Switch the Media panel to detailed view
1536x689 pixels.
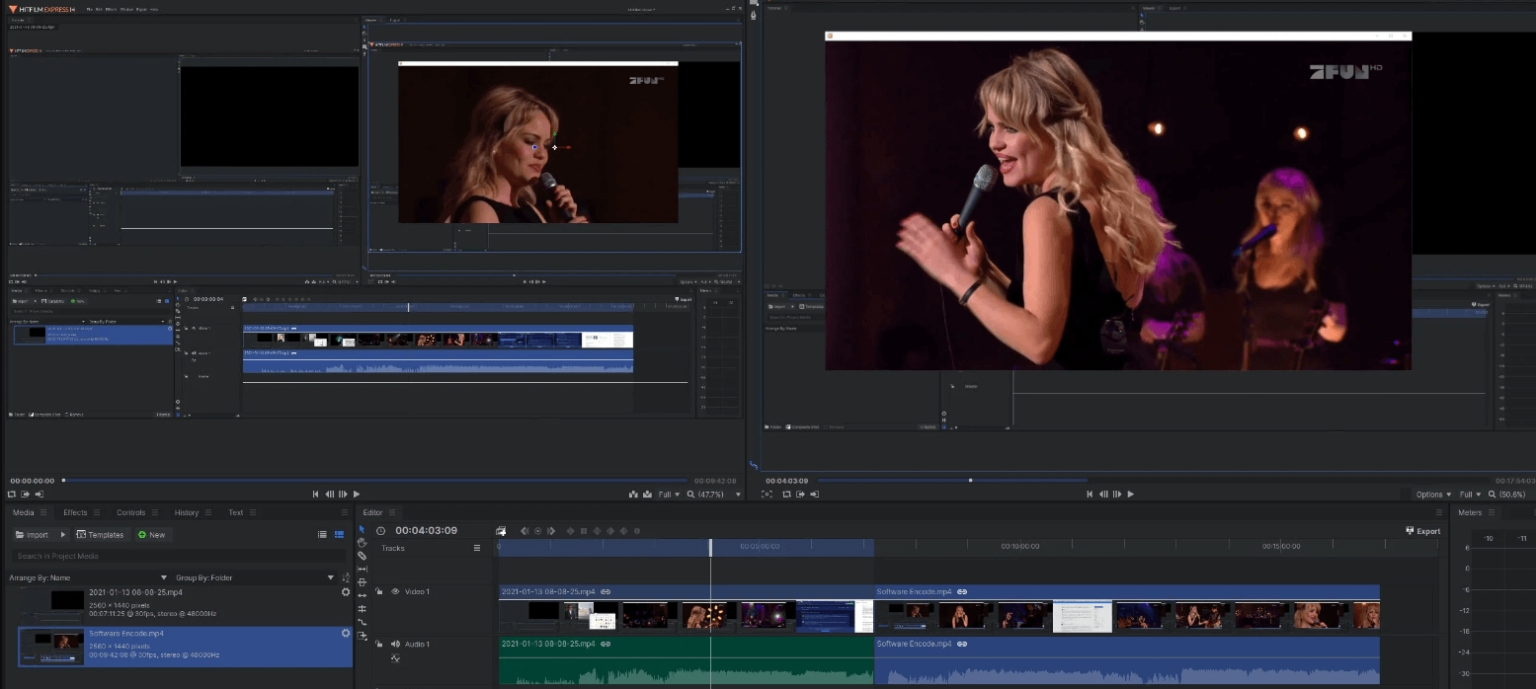pos(339,535)
